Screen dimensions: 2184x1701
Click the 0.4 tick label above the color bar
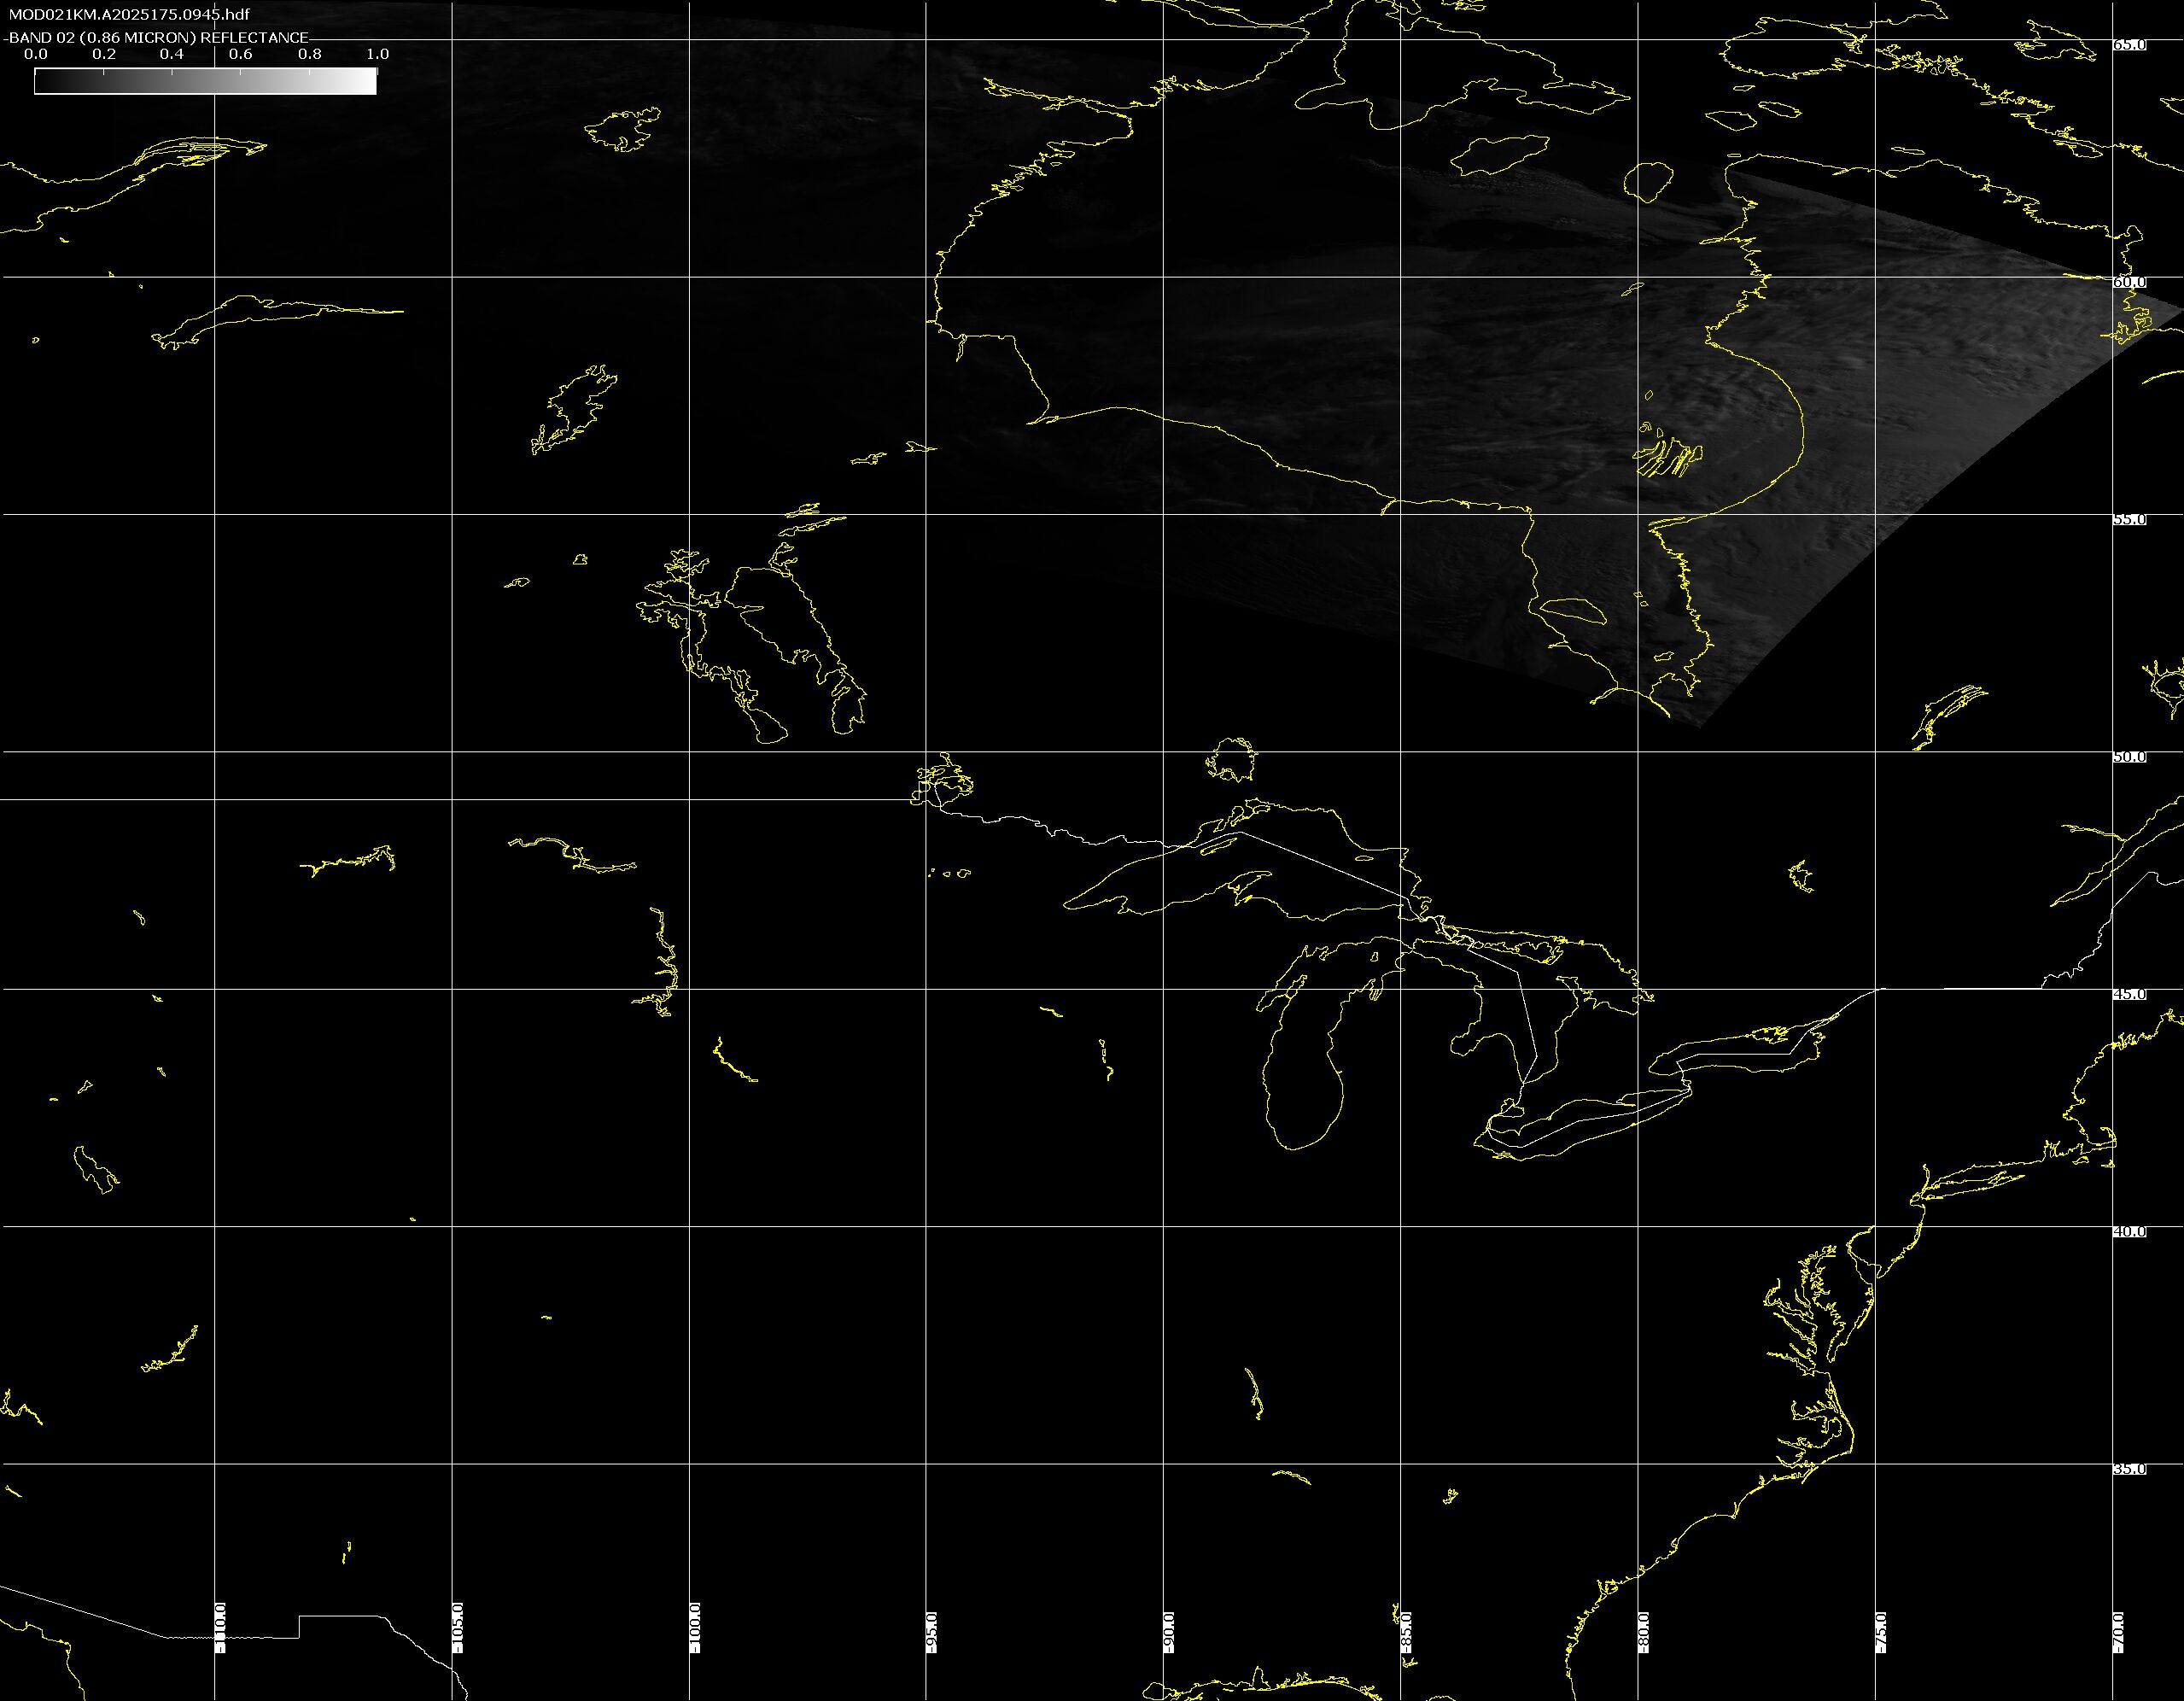tap(172, 54)
